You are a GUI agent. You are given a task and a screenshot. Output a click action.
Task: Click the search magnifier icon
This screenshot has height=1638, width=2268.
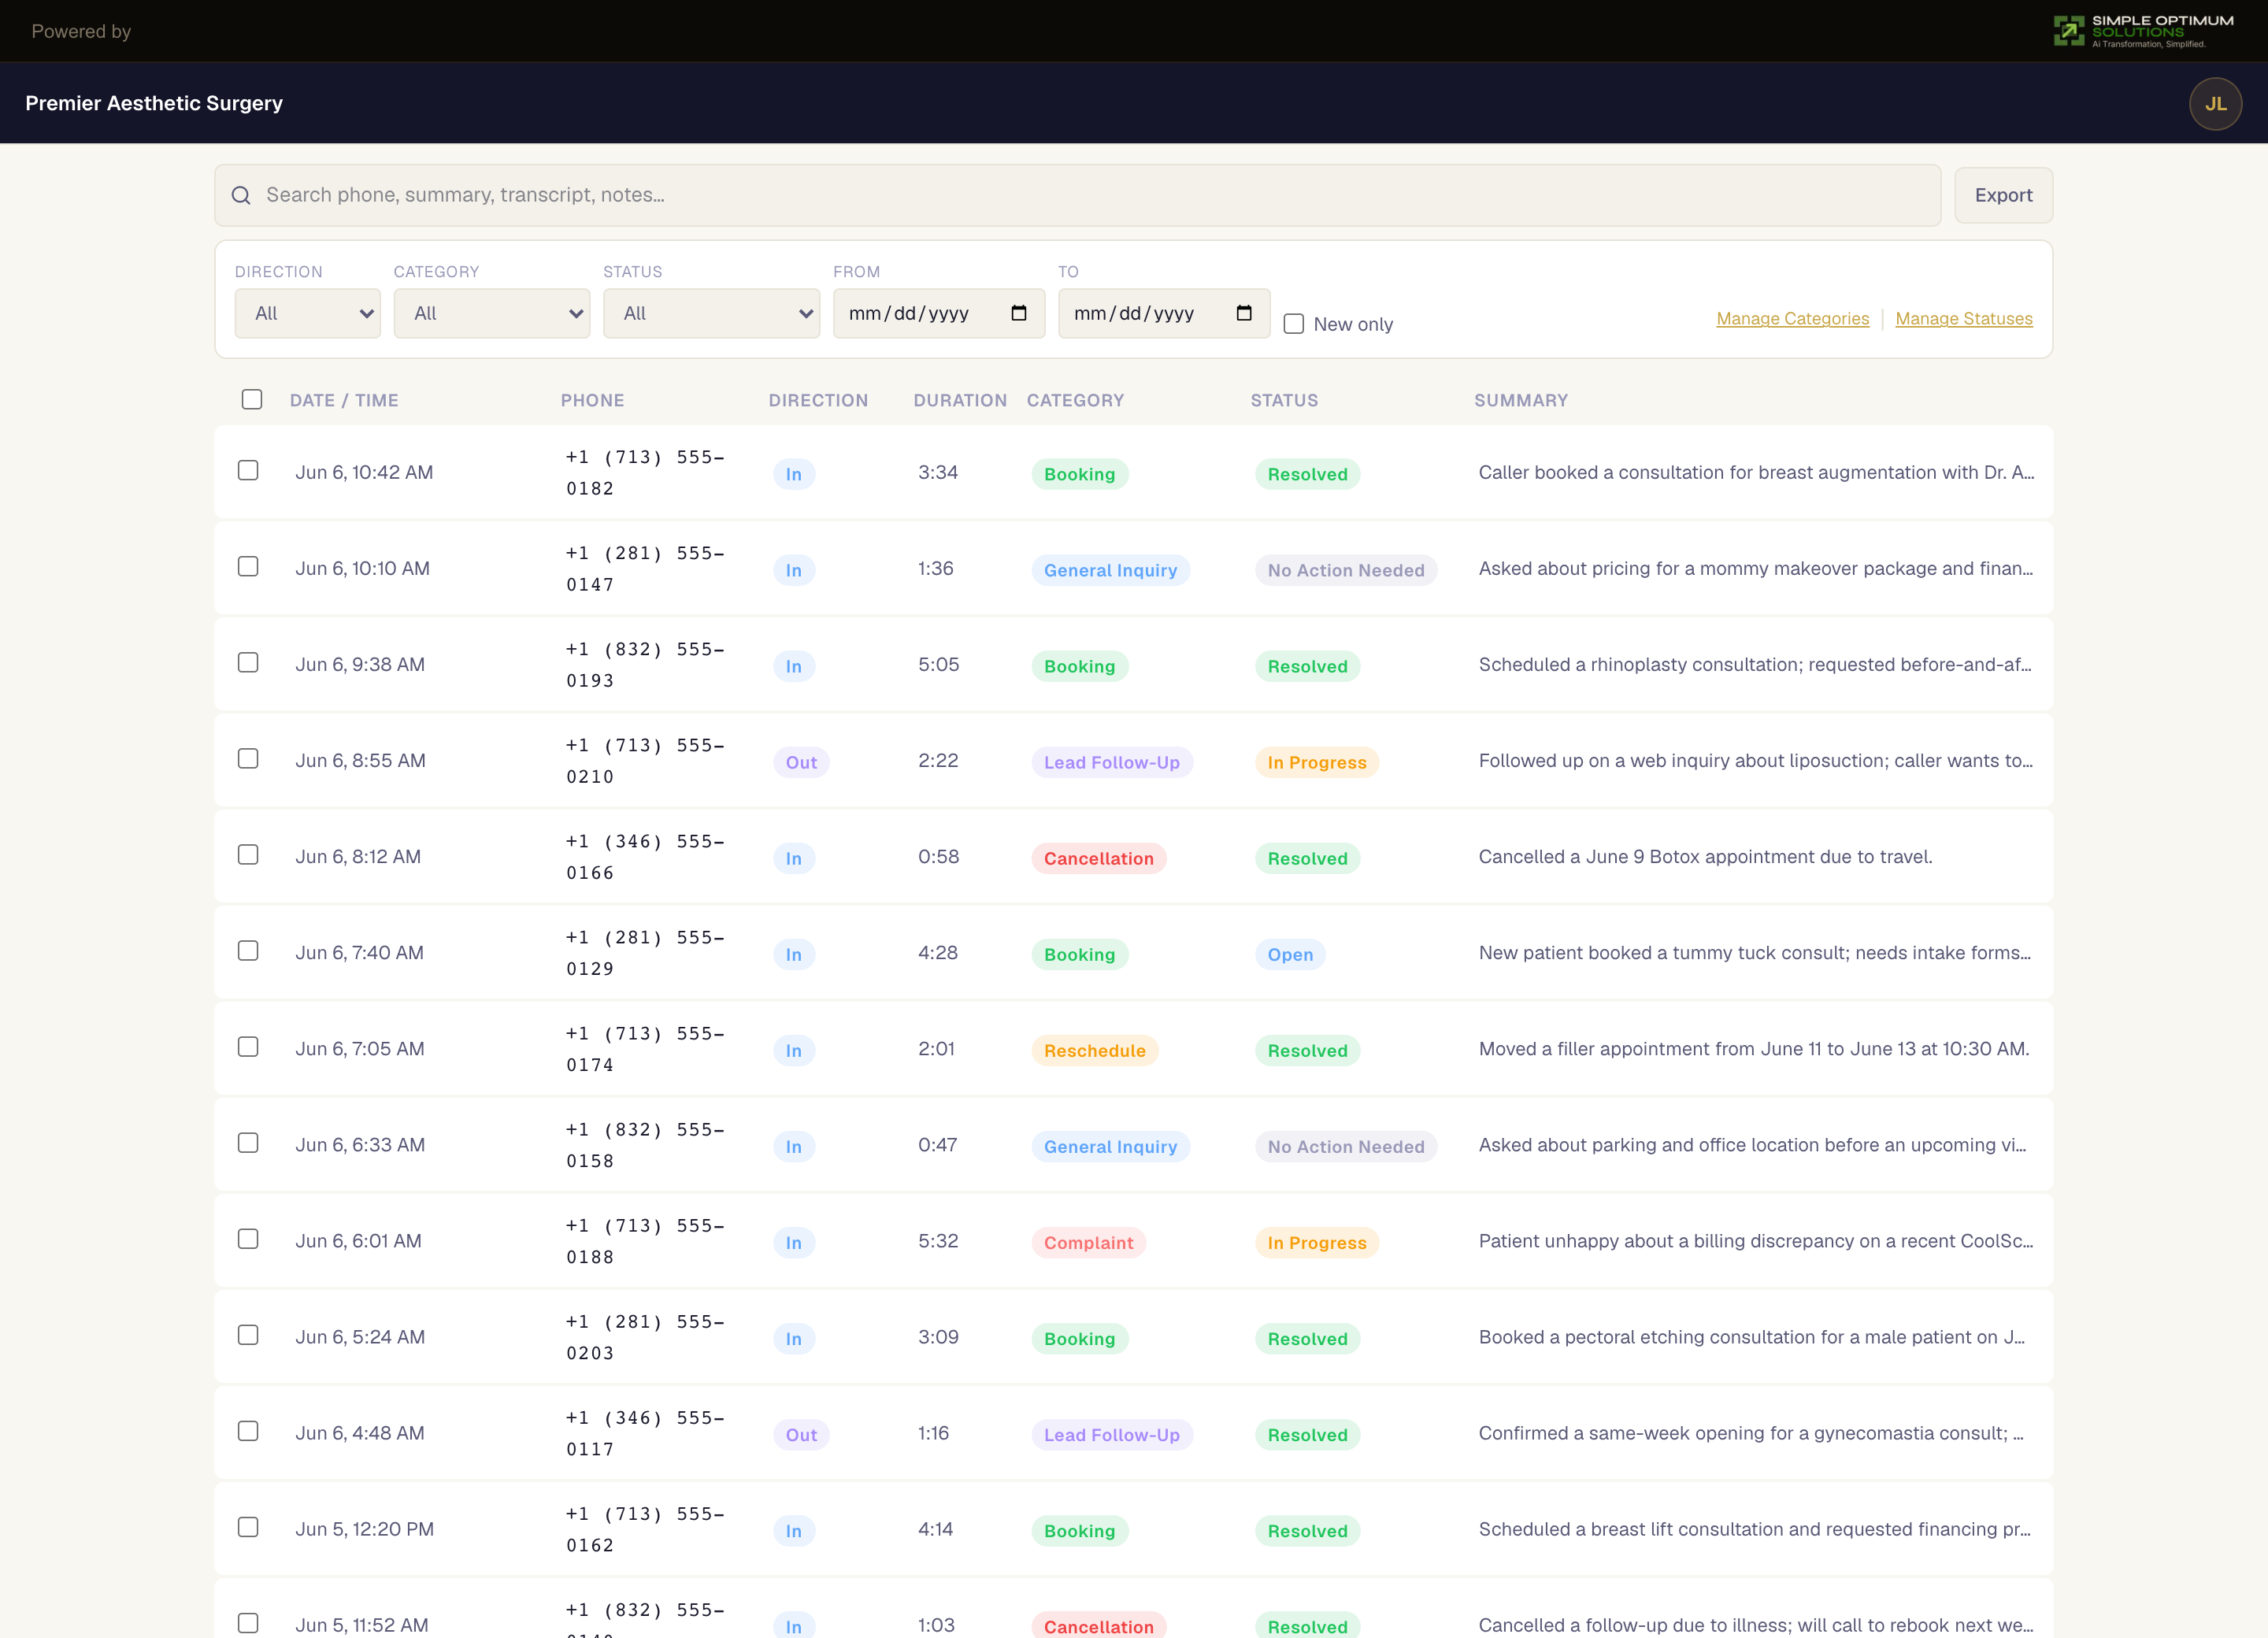click(241, 195)
